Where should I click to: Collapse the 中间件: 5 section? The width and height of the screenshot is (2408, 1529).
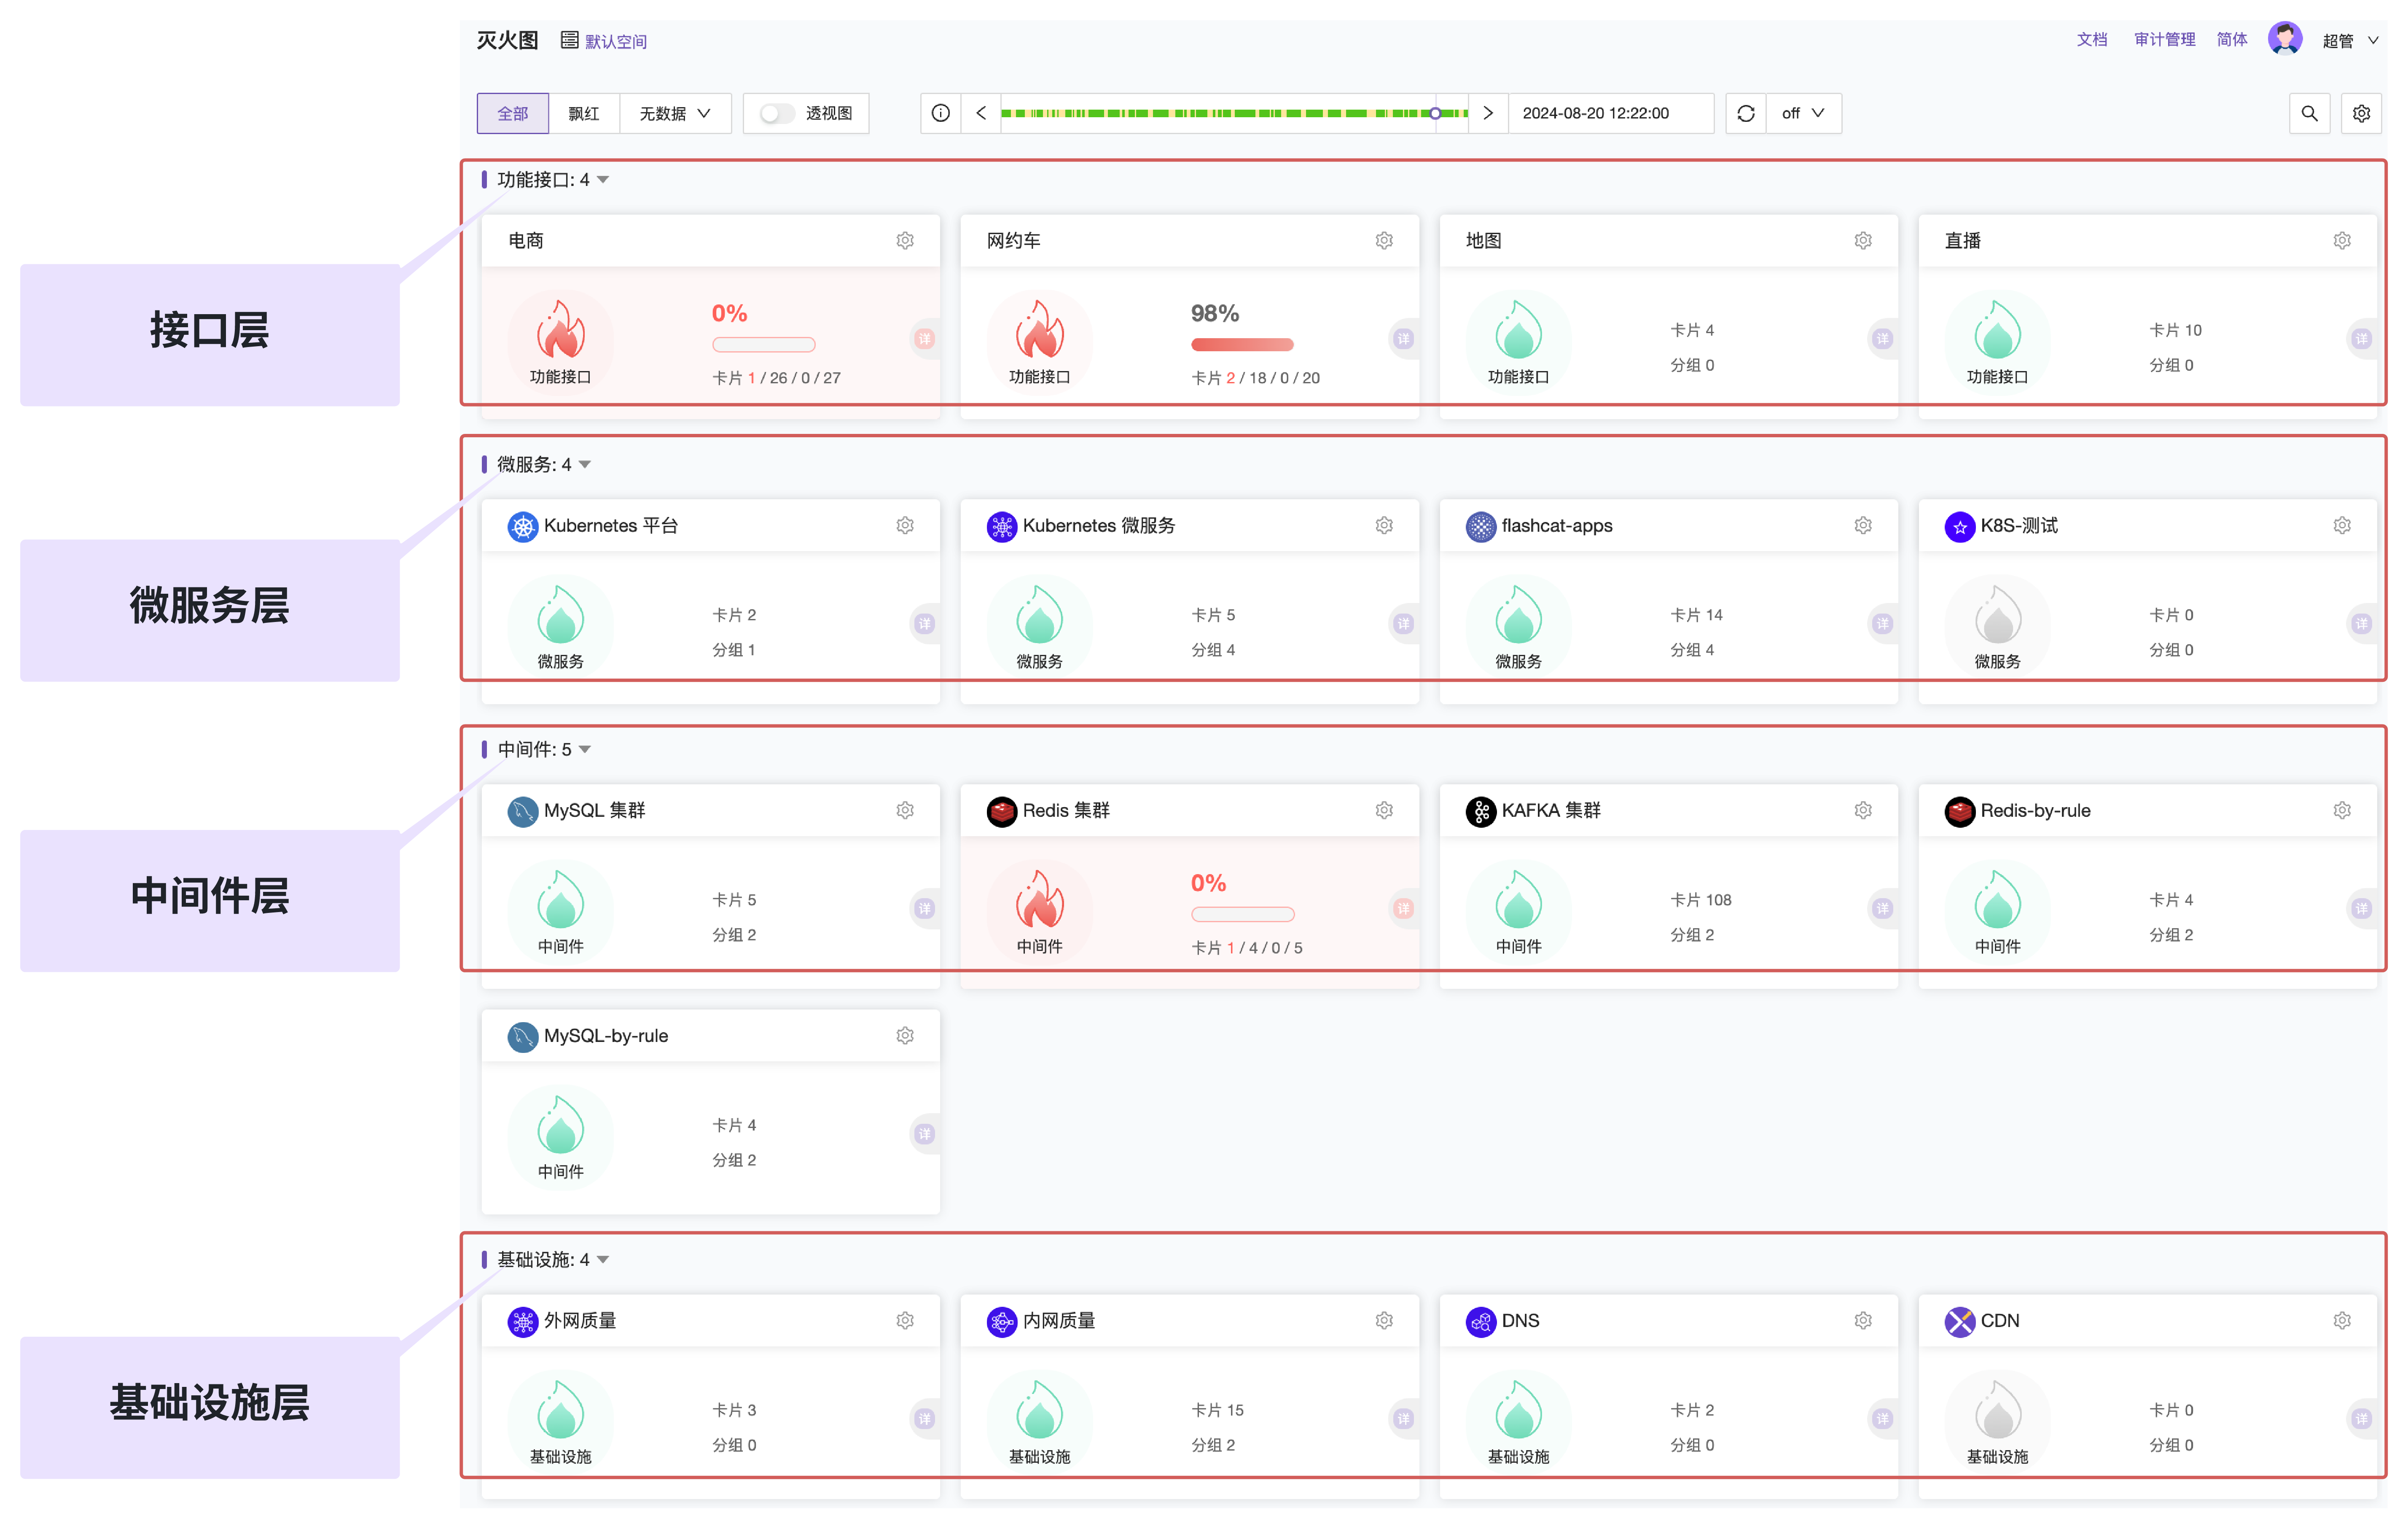[585, 750]
